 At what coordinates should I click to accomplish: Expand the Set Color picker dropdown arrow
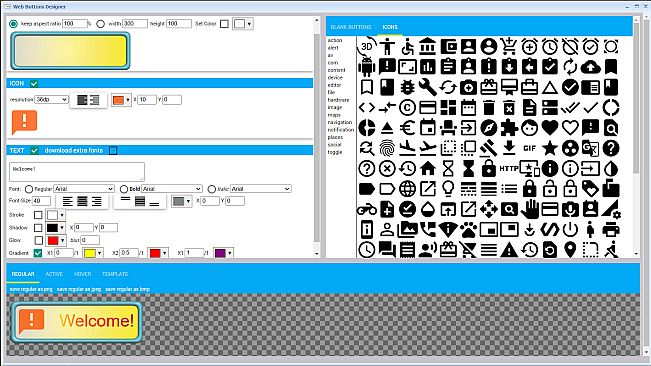pos(249,24)
